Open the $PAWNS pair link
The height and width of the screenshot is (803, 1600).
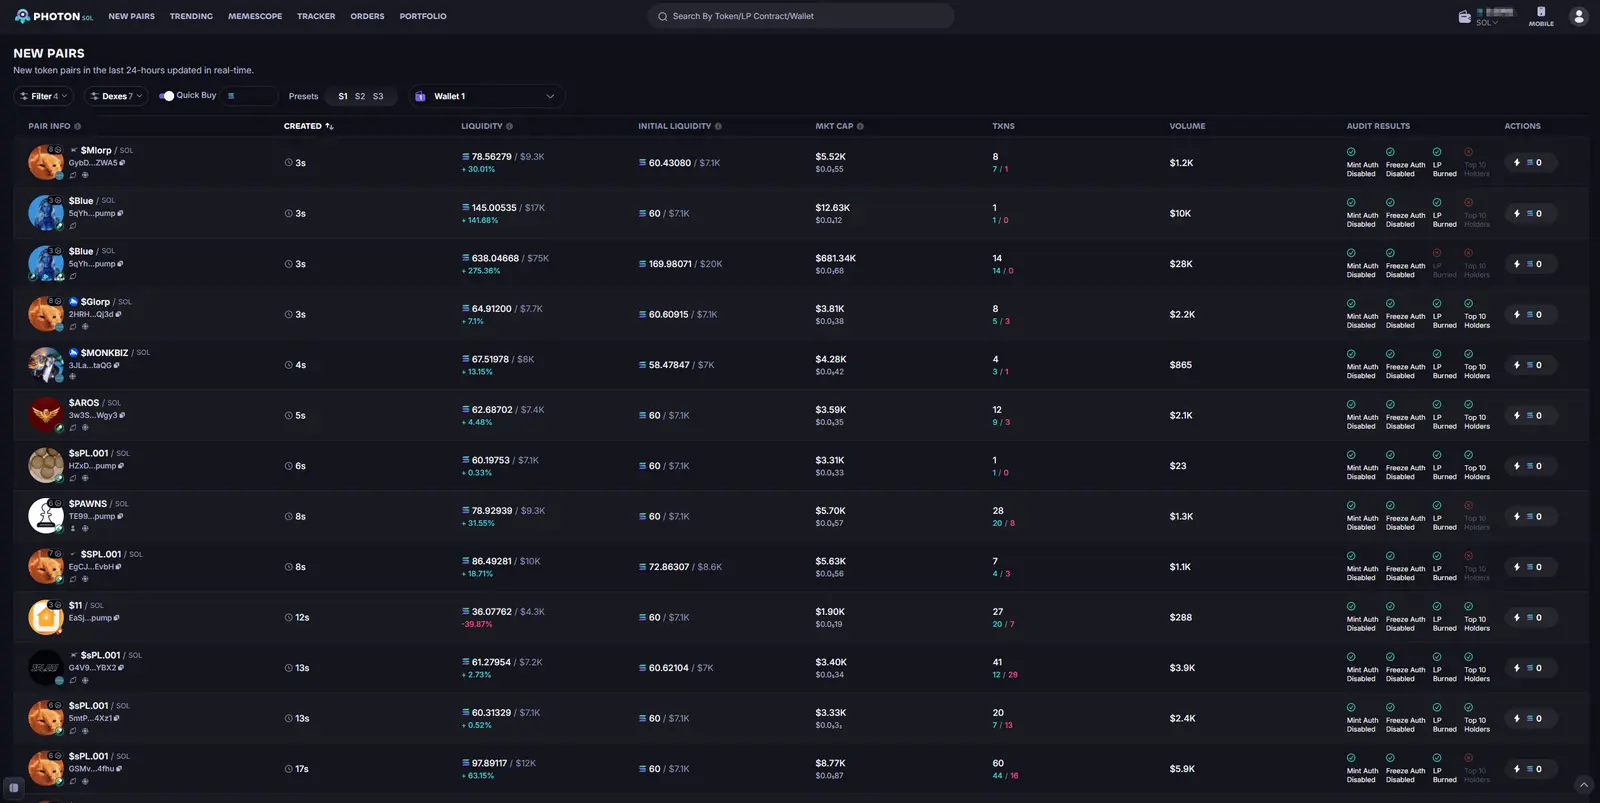pyautogui.click(x=88, y=504)
